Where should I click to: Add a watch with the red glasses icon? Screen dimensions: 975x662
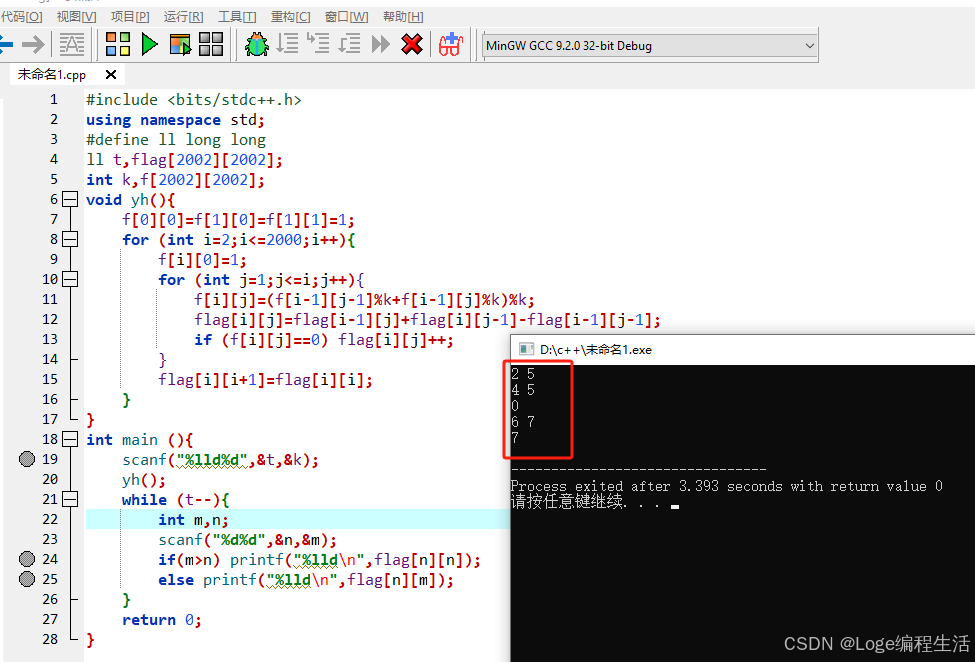tap(451, 45)
